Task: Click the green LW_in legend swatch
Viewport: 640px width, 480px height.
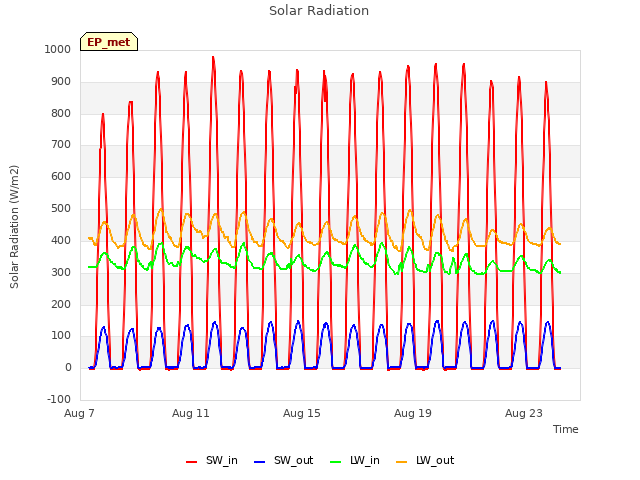Action: click(335, 462)
